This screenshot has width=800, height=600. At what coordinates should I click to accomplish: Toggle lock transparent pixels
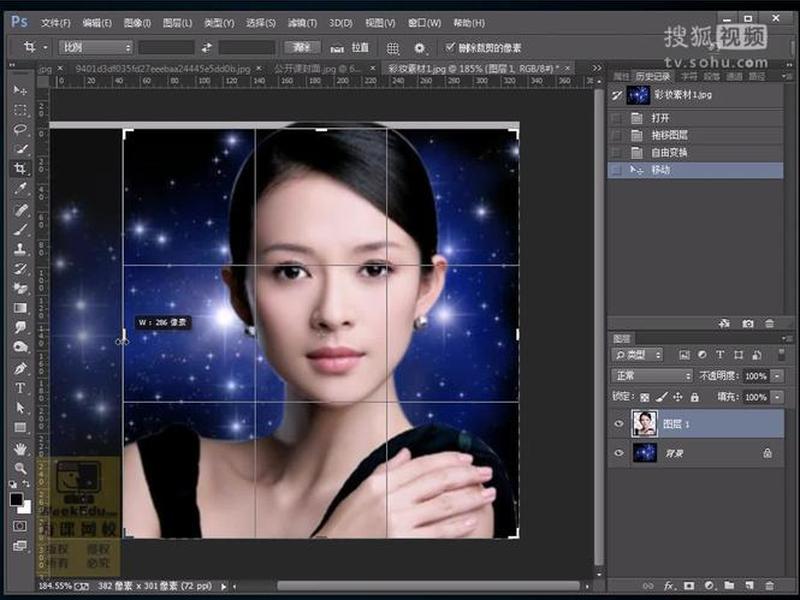point(644,397)
